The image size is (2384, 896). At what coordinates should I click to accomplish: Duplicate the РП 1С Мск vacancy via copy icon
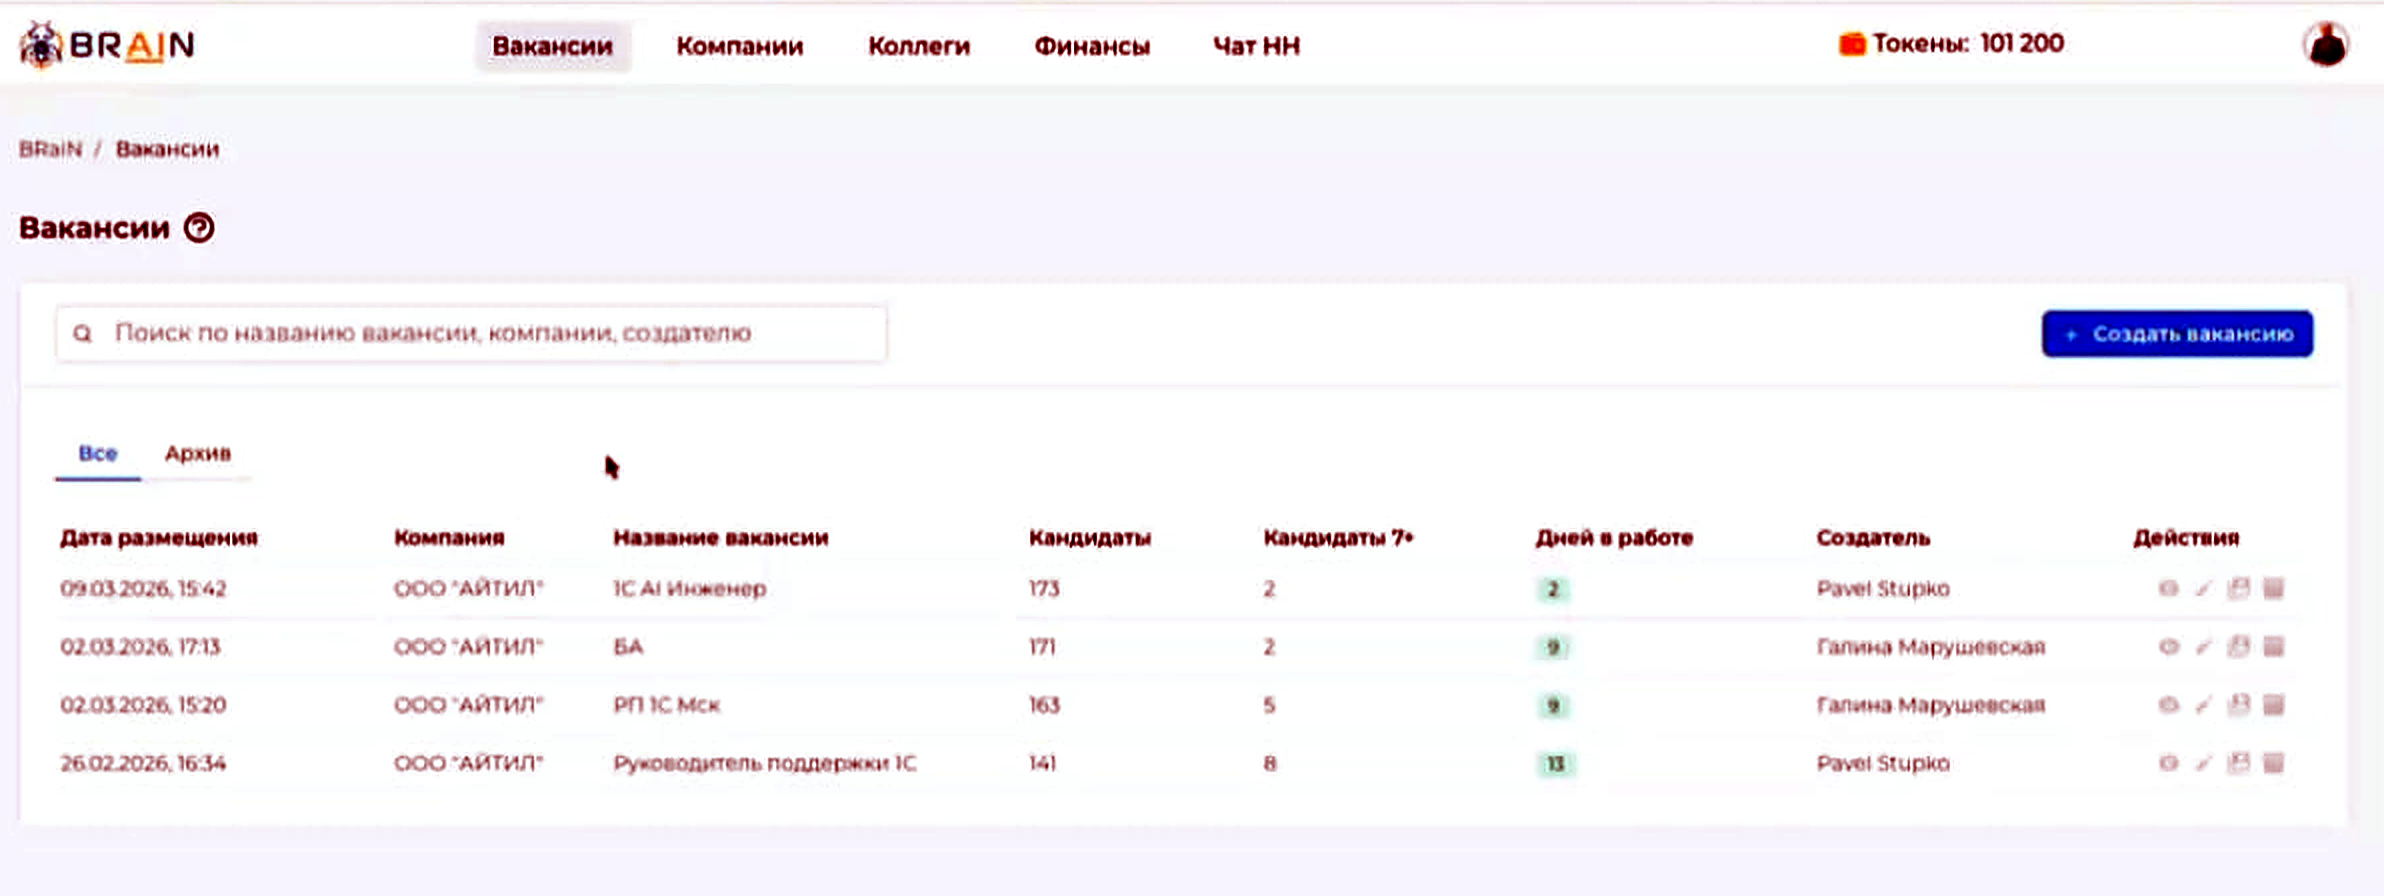2238,705
